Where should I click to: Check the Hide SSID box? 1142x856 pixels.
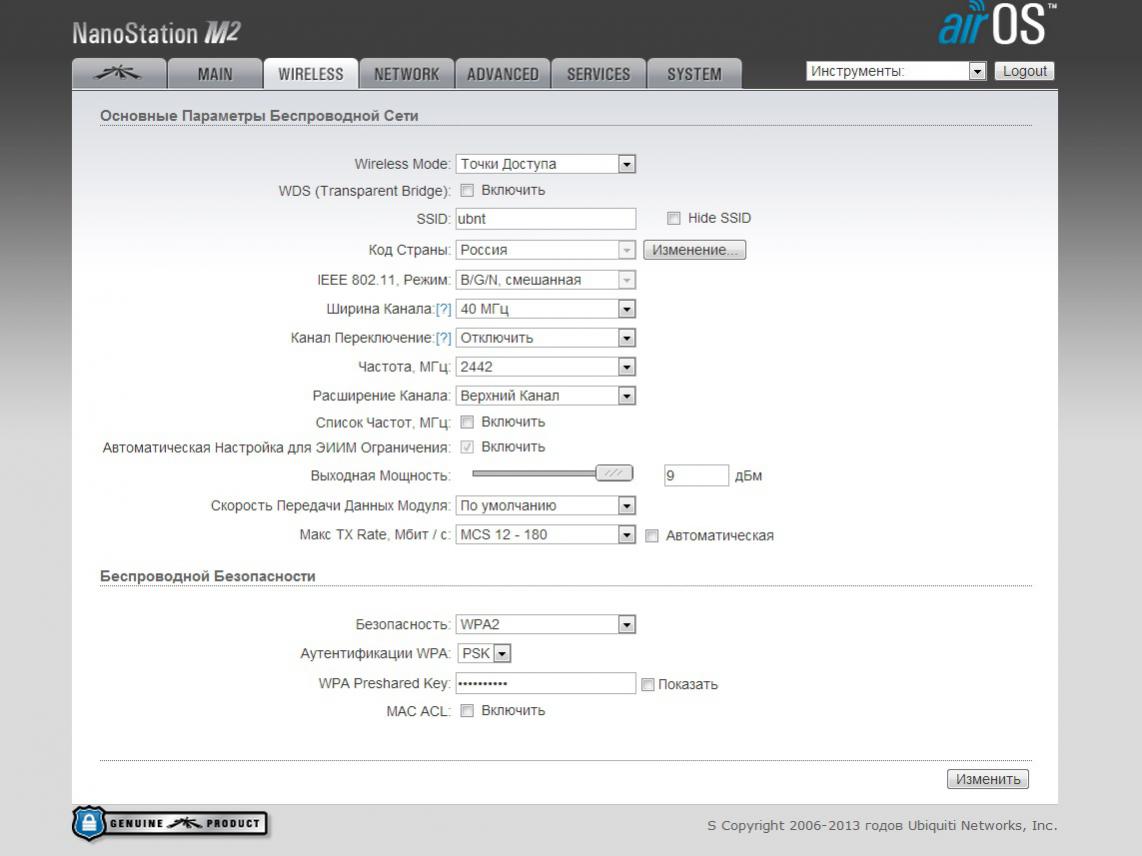(674, 218)
